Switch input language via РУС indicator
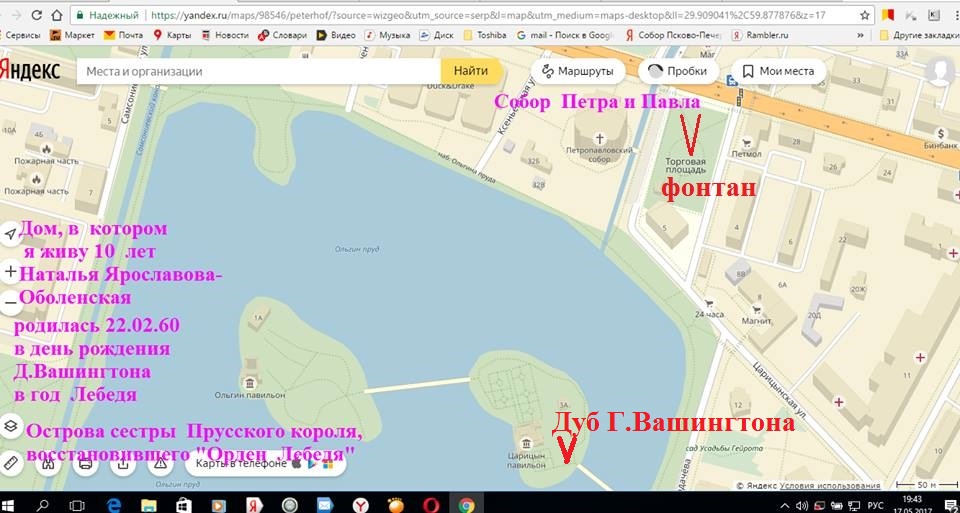Viewport: 960px width, 513px height. [874, 505]
